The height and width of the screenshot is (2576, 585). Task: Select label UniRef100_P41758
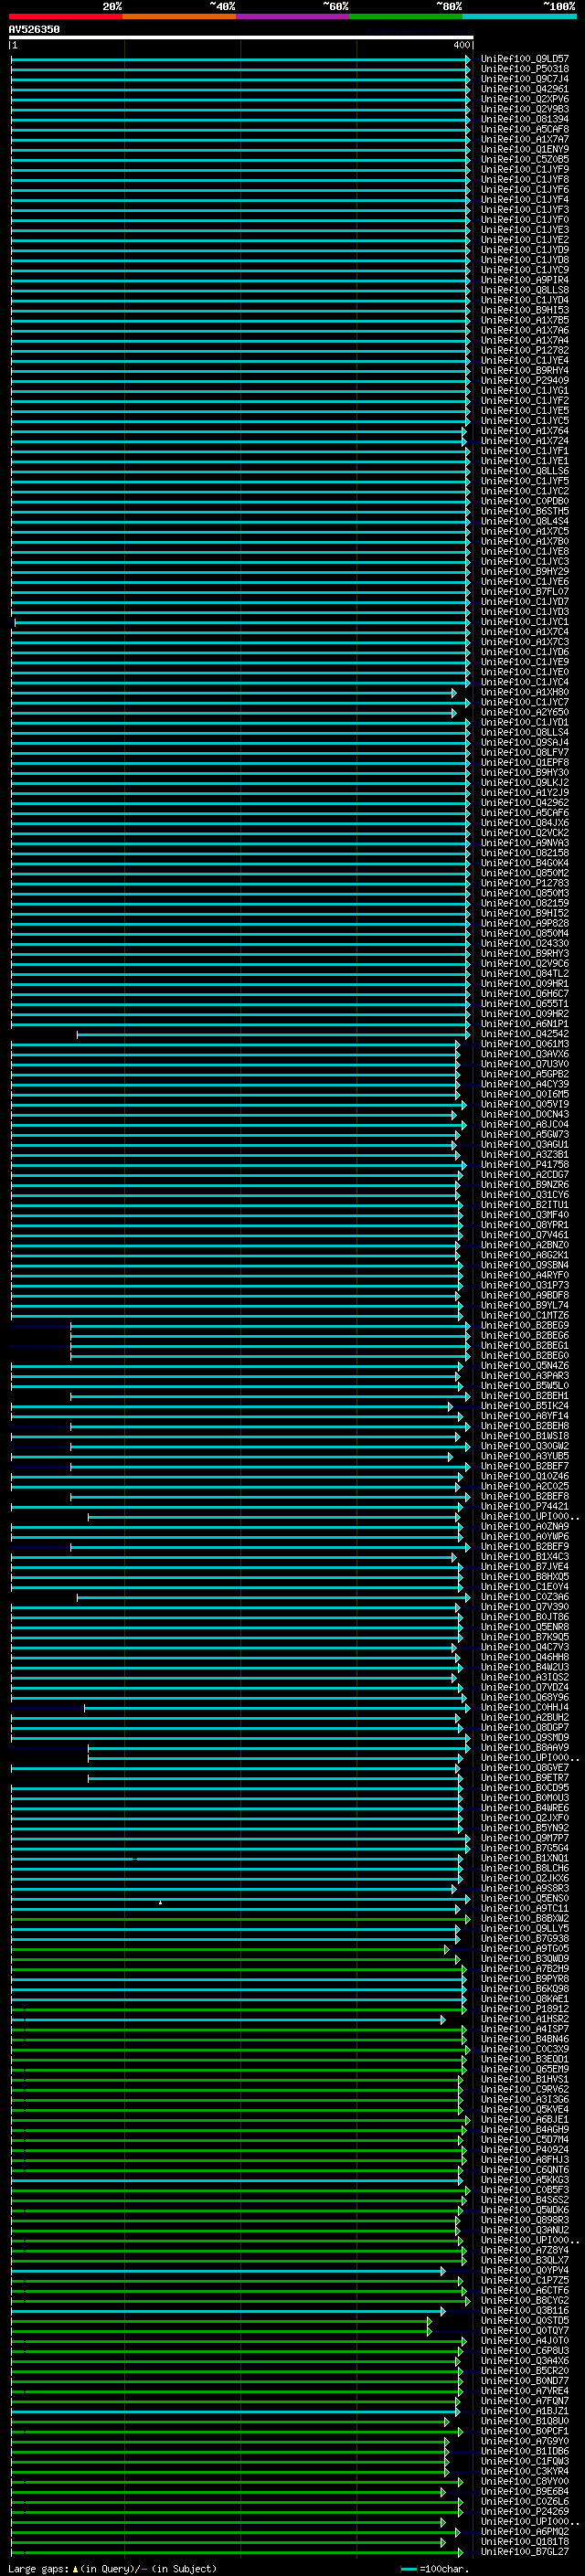pyautogui.click(x=525, y=1165)
